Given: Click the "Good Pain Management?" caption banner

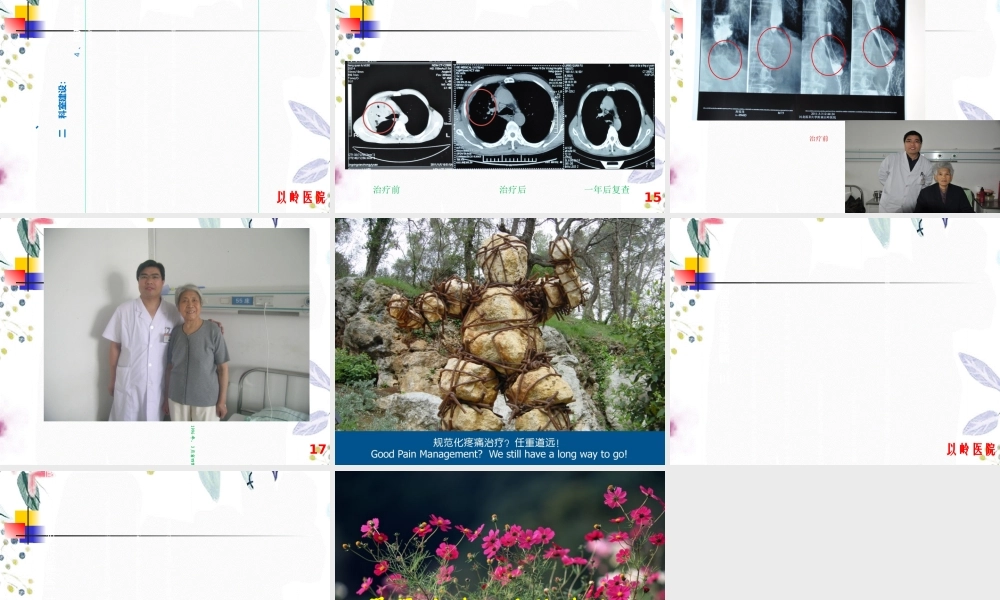Looking at the screenshot, I should 500,448.
